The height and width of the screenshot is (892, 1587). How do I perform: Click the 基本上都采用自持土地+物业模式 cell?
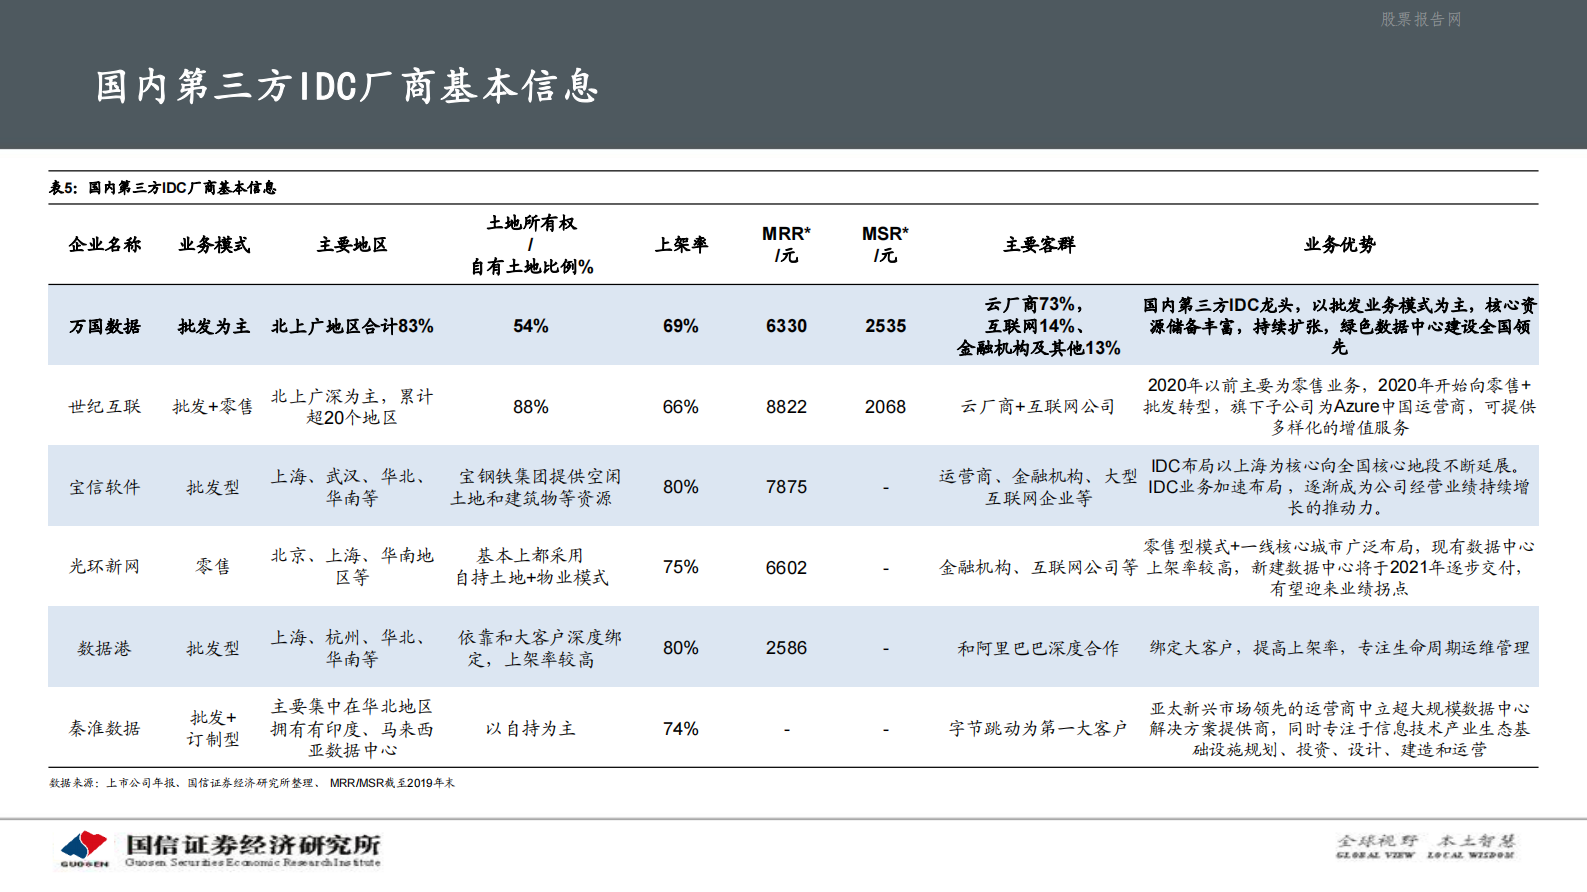click(531, 567)
